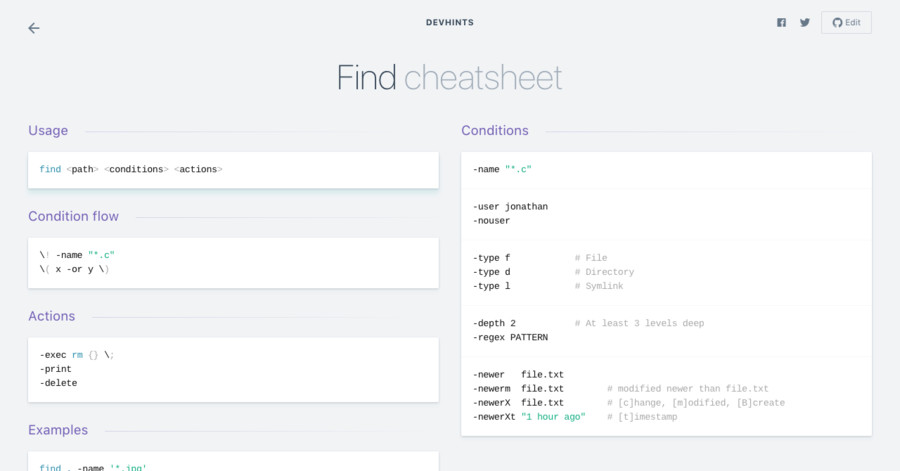Select the Conditions section heading
This screenshot has width=900, height=471.
(495, 130)
